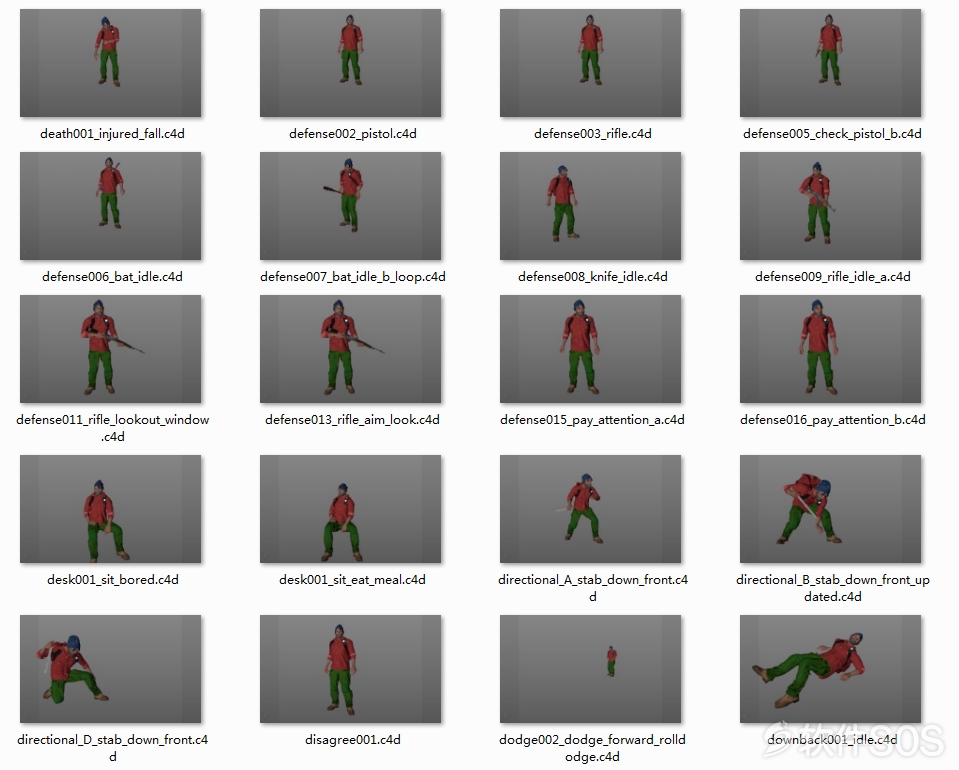
Task: Click the file name defense005_check_pistol_b.c4d
Action: click(832, 134)
